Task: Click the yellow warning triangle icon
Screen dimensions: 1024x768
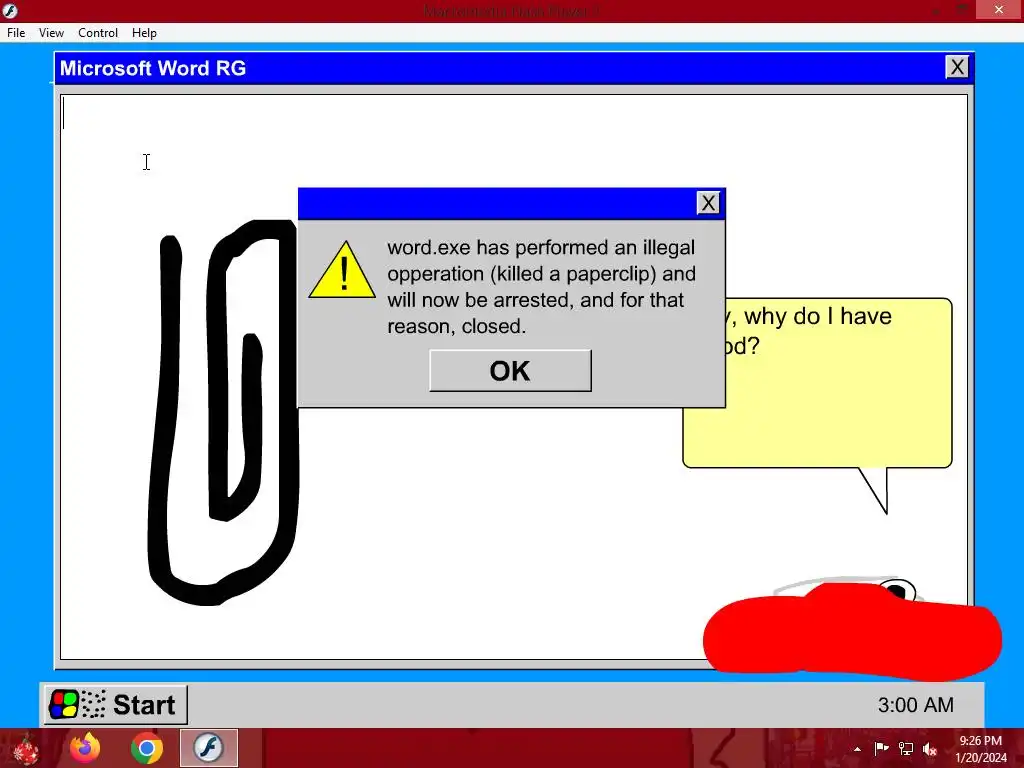Action: pyautogui.click(x=342, y=271)
